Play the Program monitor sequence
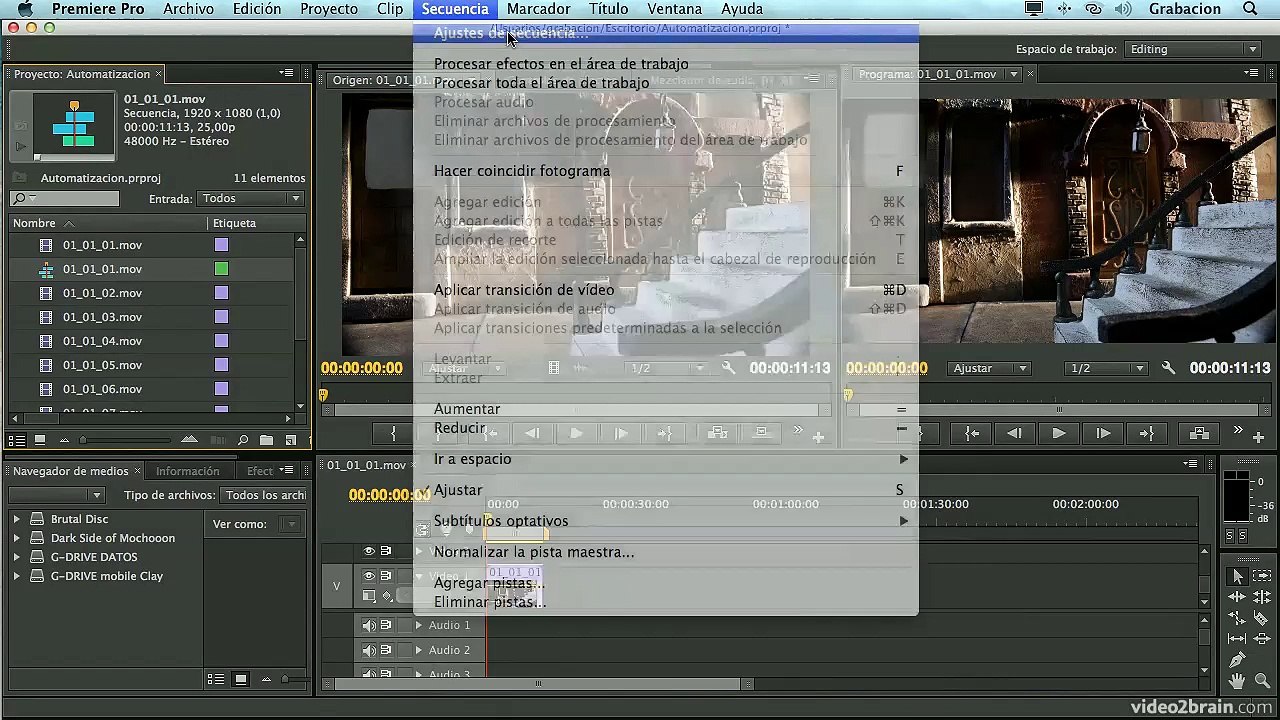Viewport: 1280px width, 720px height. coord(1059,433)
